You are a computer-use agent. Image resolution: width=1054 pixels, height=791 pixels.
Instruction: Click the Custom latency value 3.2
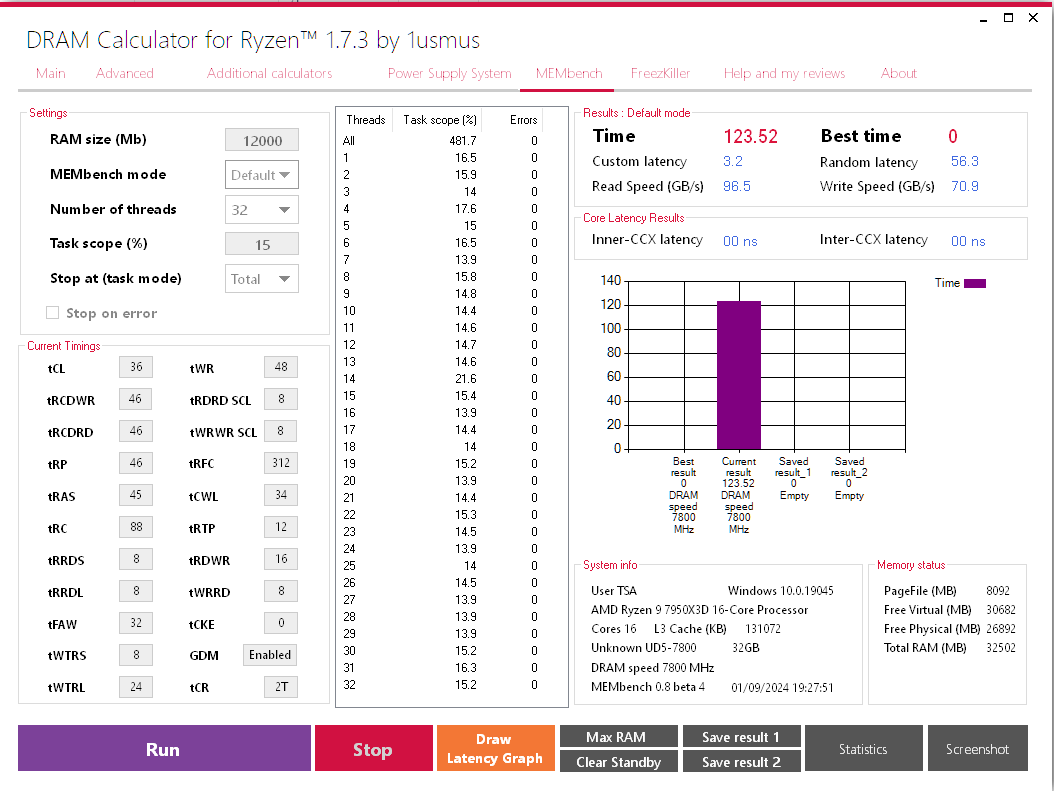coord(733,161)
